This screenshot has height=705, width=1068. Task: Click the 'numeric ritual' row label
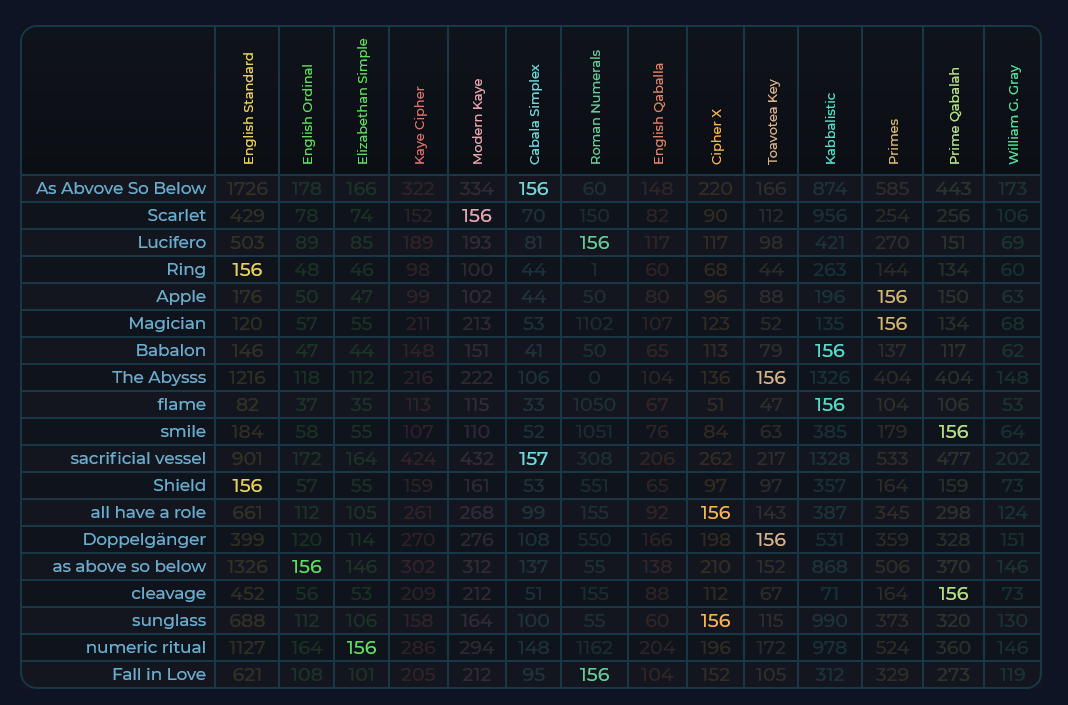146,647
